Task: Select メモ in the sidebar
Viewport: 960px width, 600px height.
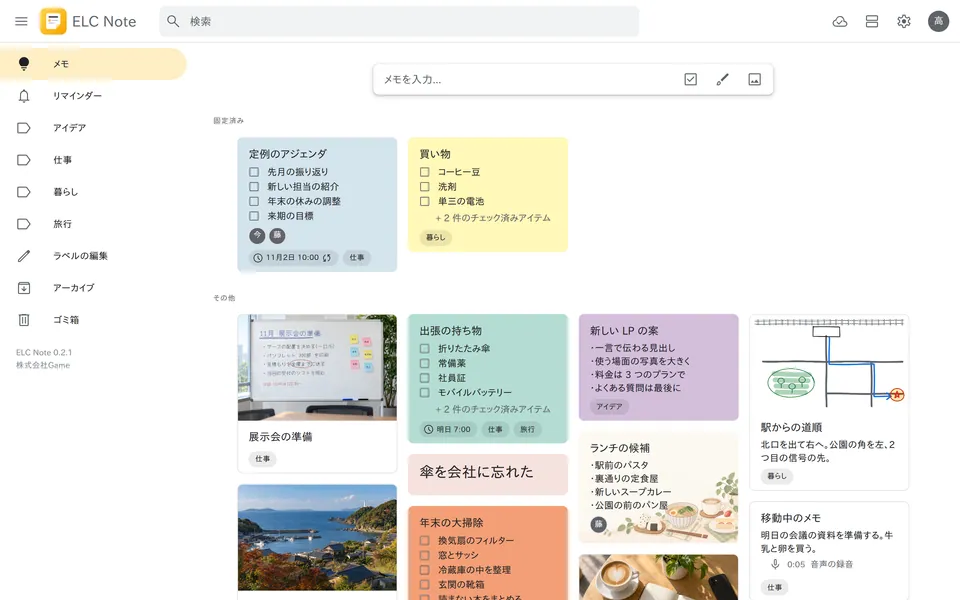Action: click(x=93, y=64)
